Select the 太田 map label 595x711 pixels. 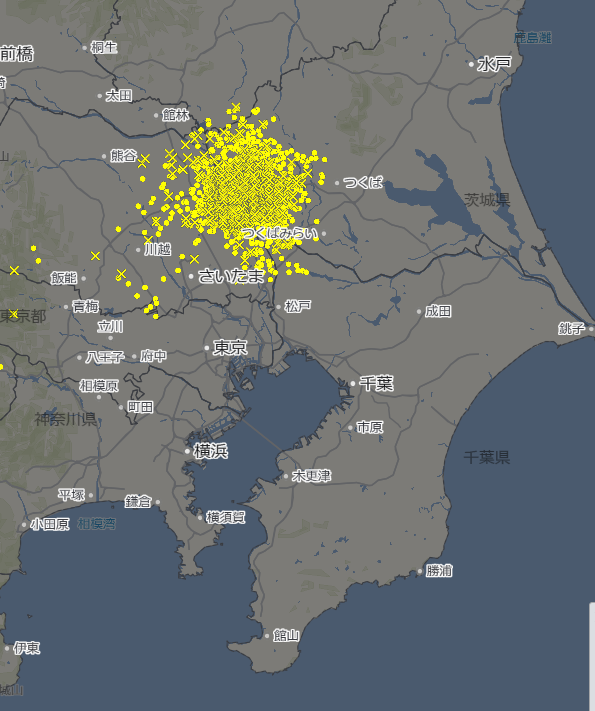119,96
